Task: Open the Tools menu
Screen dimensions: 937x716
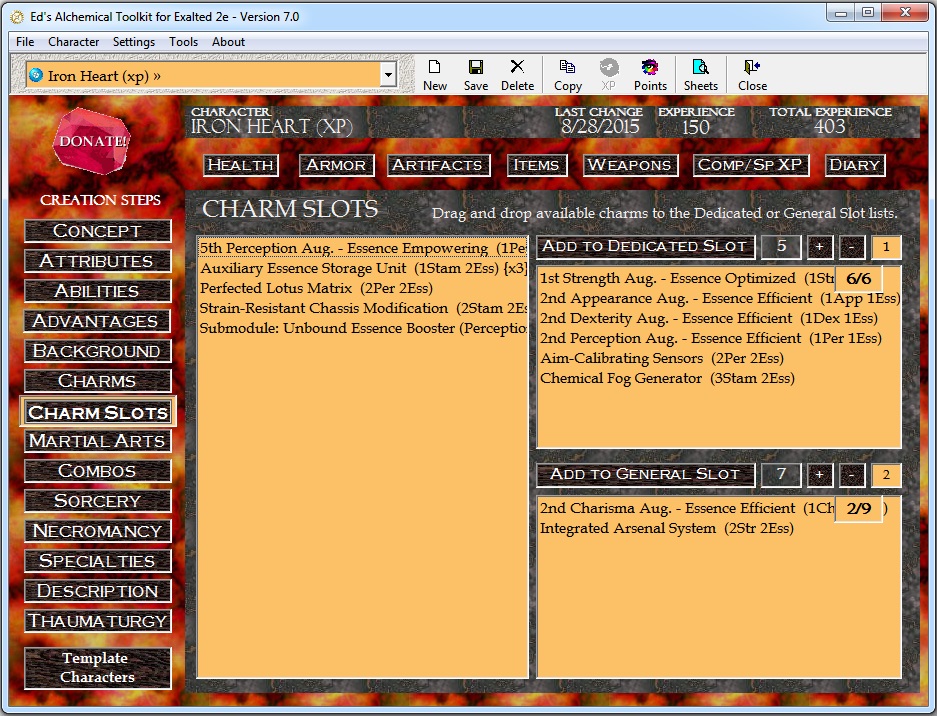Action: (x=183, y=42)
